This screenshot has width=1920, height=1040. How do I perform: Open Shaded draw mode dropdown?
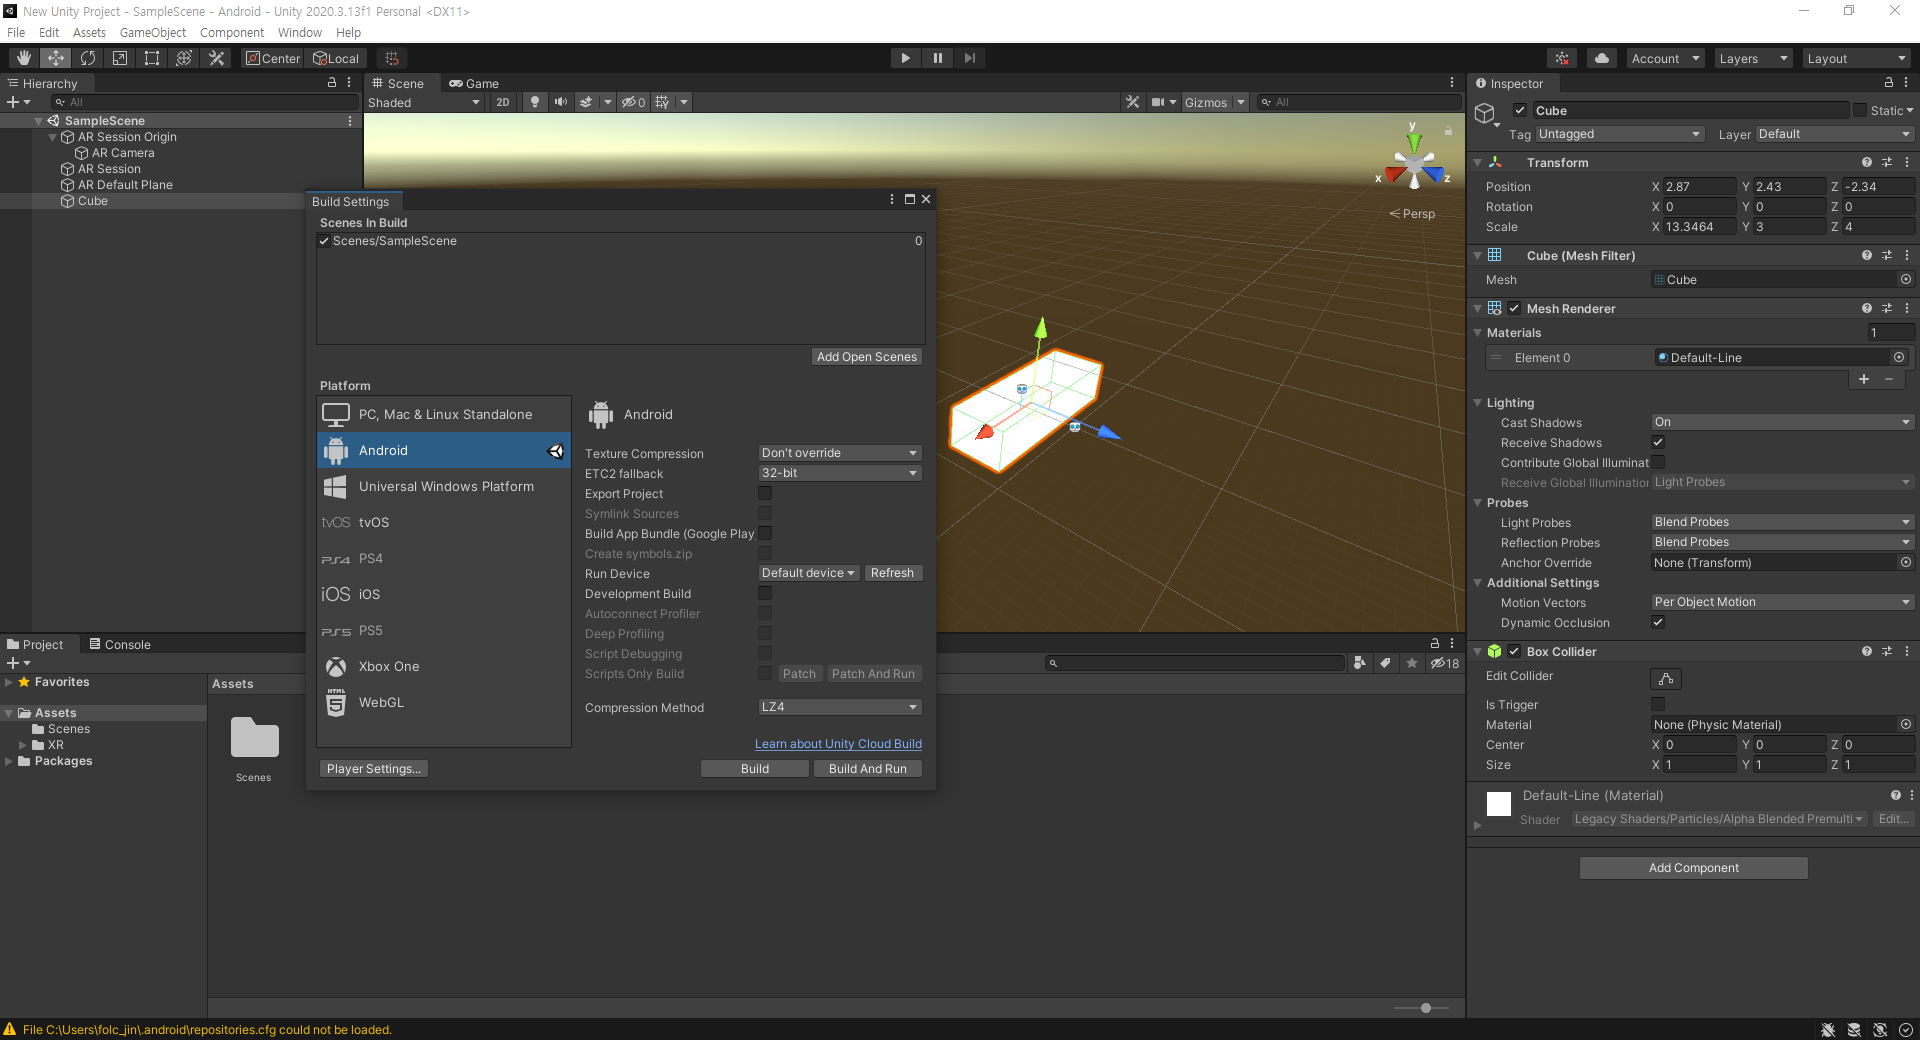[424, 102]
